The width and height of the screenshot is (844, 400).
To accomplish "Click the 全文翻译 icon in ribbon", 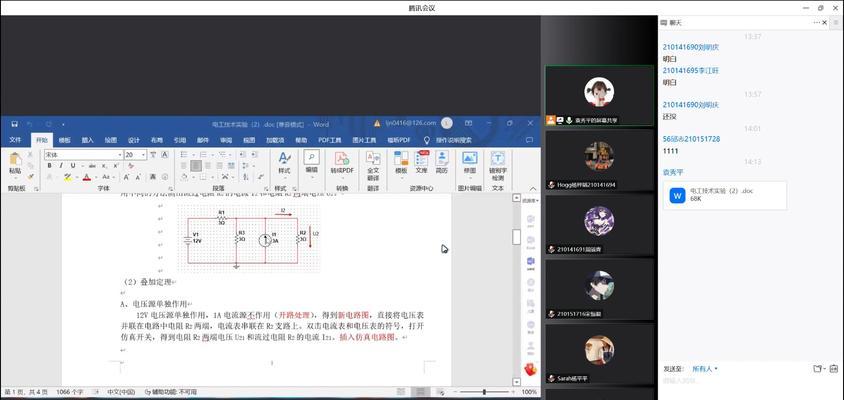I will tap(373, 161).
